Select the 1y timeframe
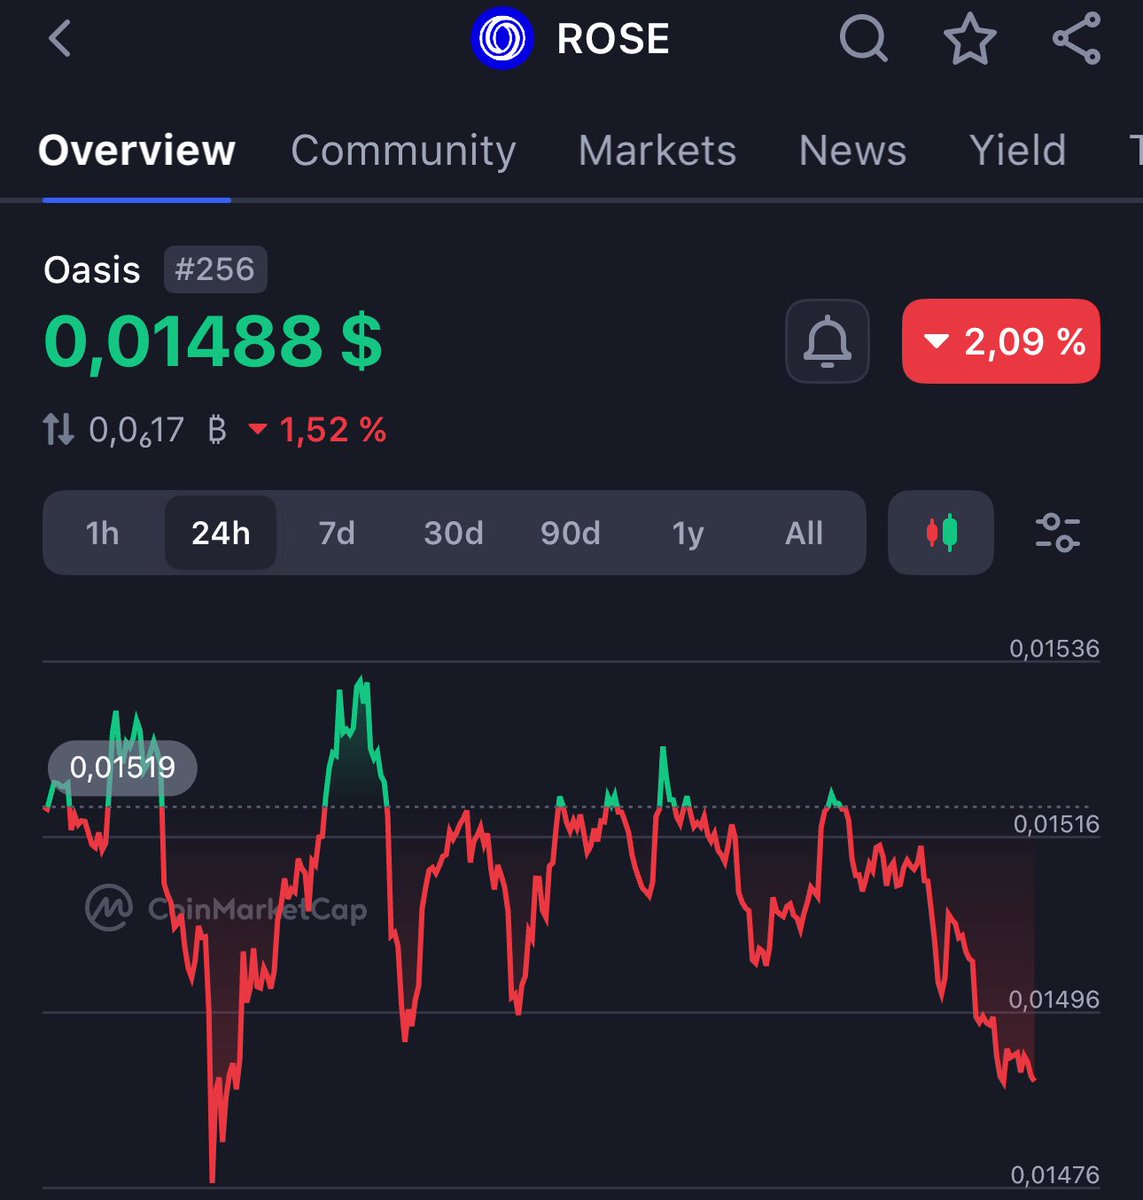 click(687, 533)
